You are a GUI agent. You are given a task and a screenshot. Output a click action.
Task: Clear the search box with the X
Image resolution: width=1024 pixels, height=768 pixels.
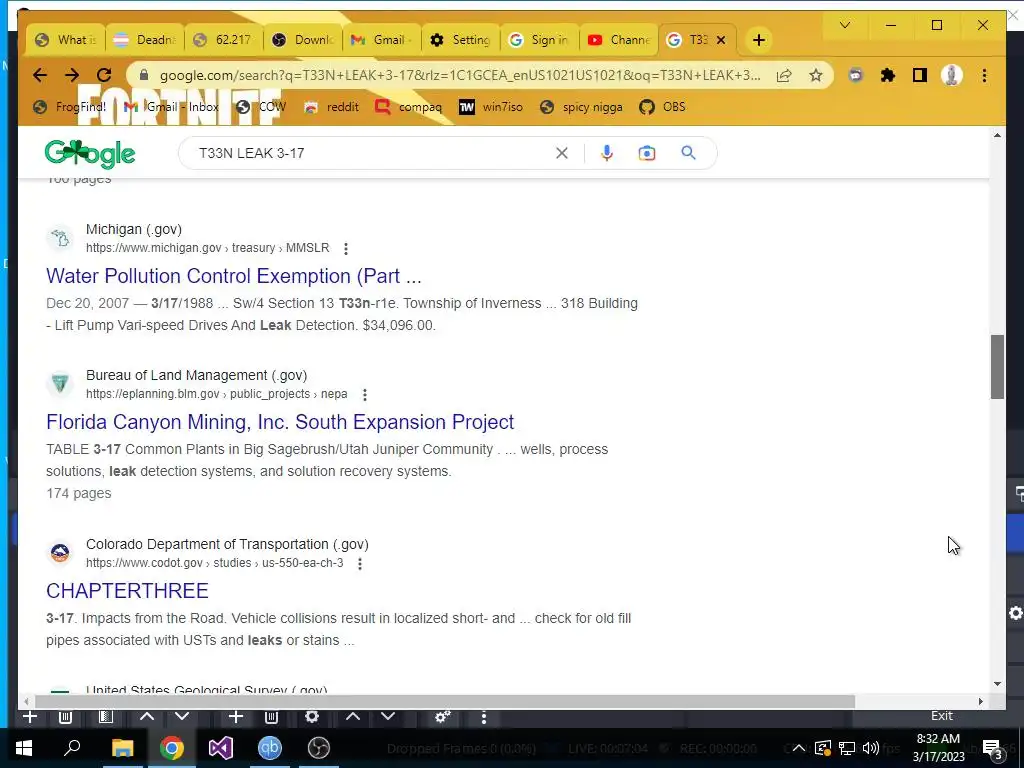coord(562,153)
